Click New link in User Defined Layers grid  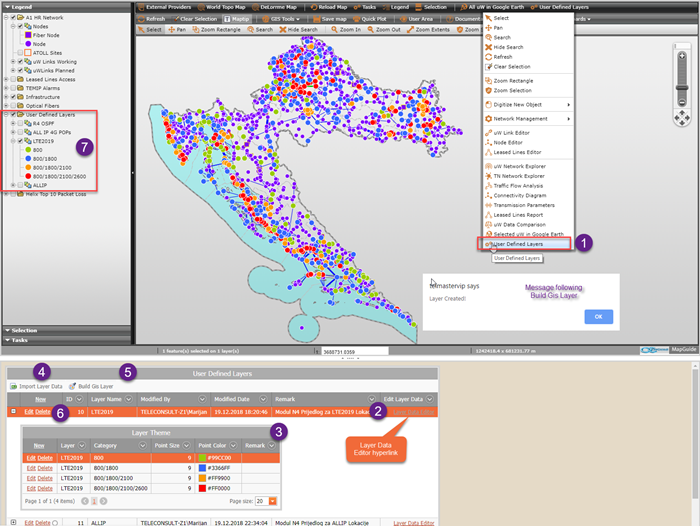[x=41, y=399]
